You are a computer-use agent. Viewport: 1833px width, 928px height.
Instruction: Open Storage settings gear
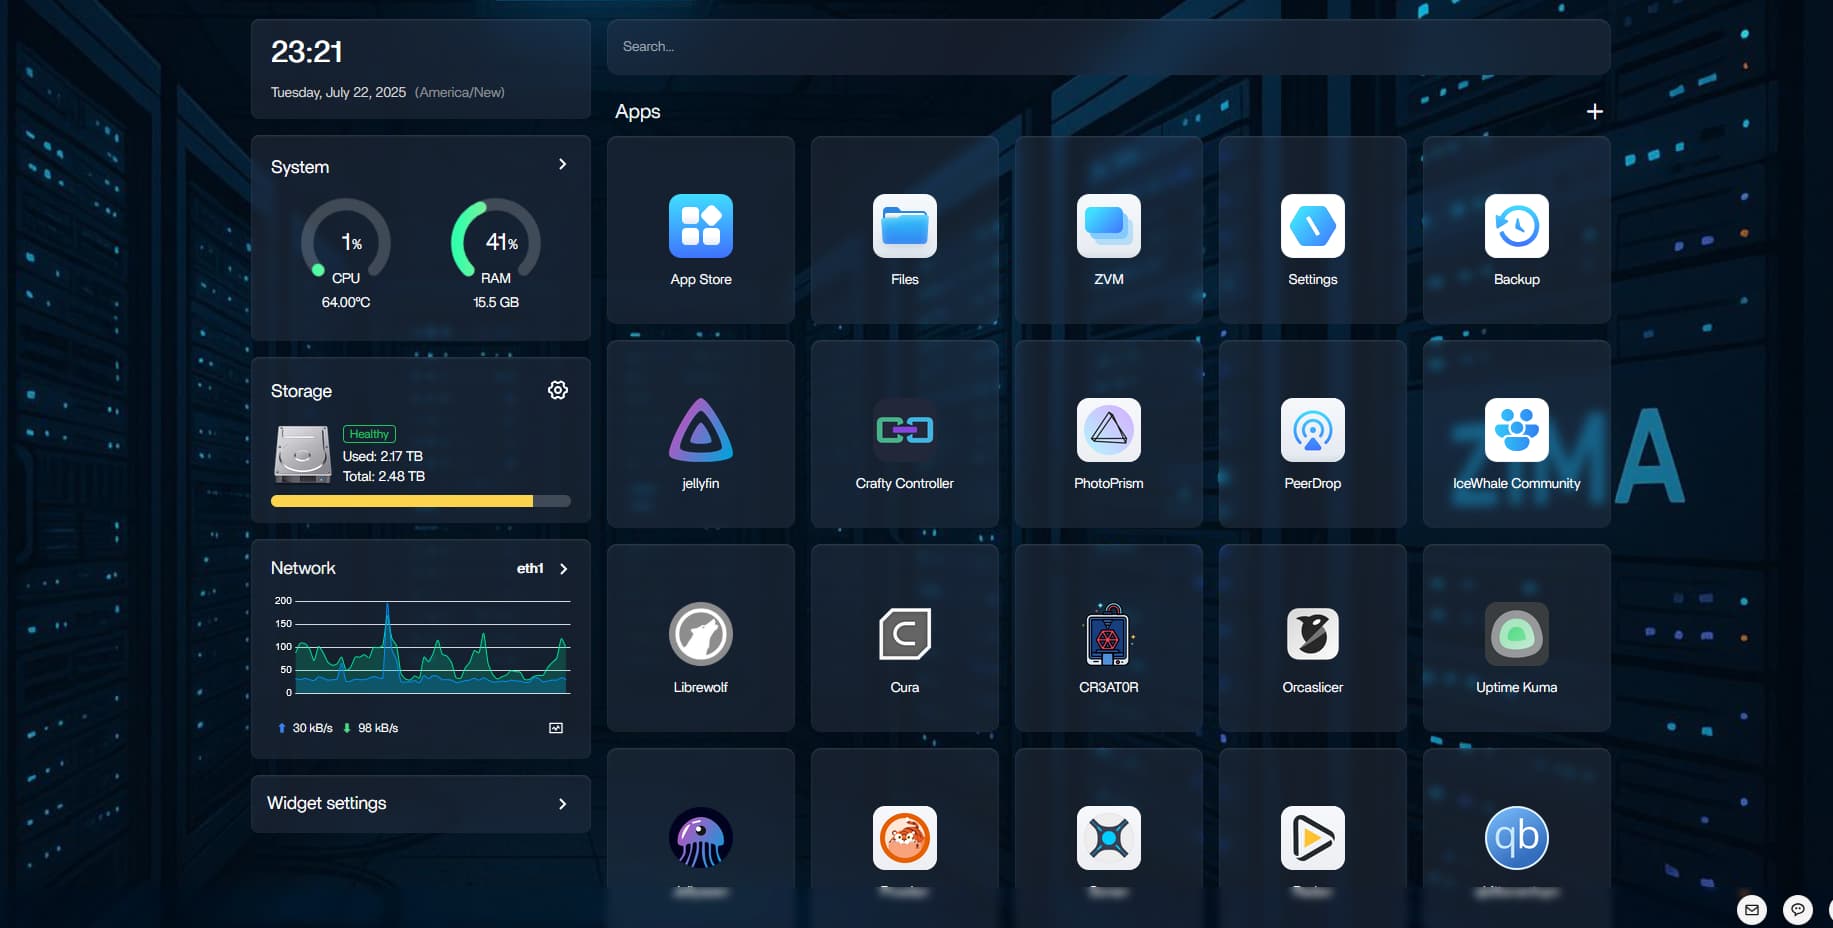tap(558, 390)
